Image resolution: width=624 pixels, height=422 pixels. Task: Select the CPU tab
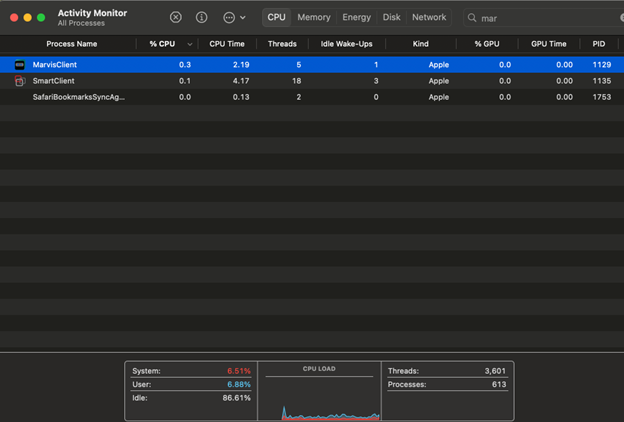(276, 17)
